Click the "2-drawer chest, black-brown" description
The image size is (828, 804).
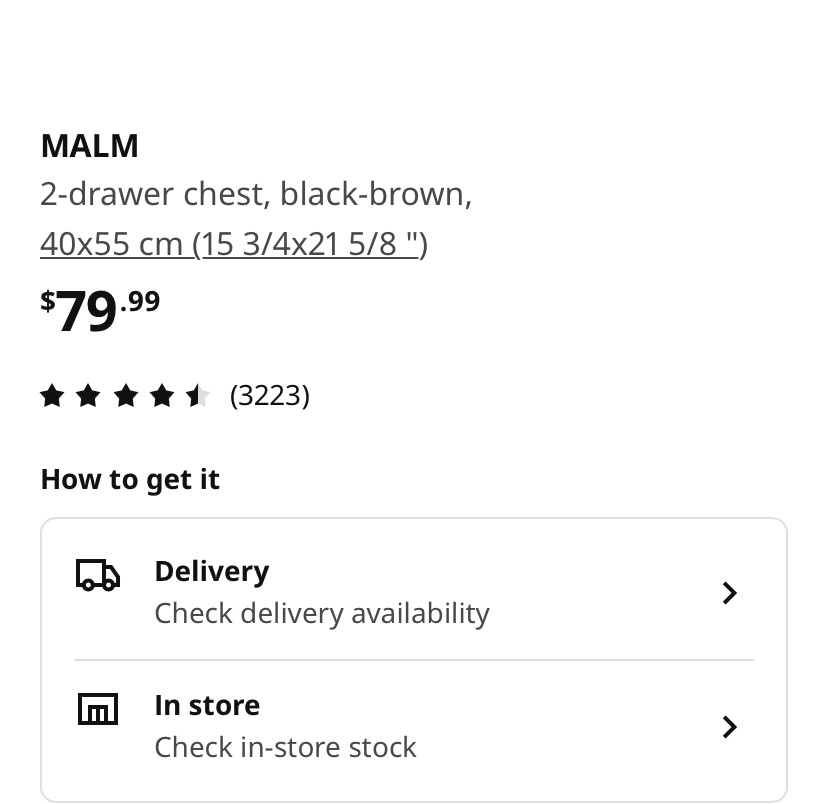point(255,194)
